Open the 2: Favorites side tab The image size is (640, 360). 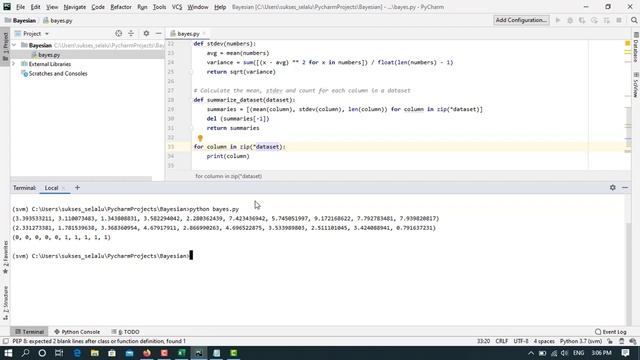(5, 257)
